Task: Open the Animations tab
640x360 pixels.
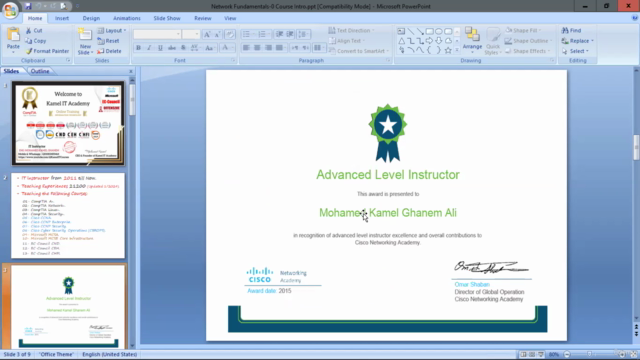Action: [x=127, y=18]
